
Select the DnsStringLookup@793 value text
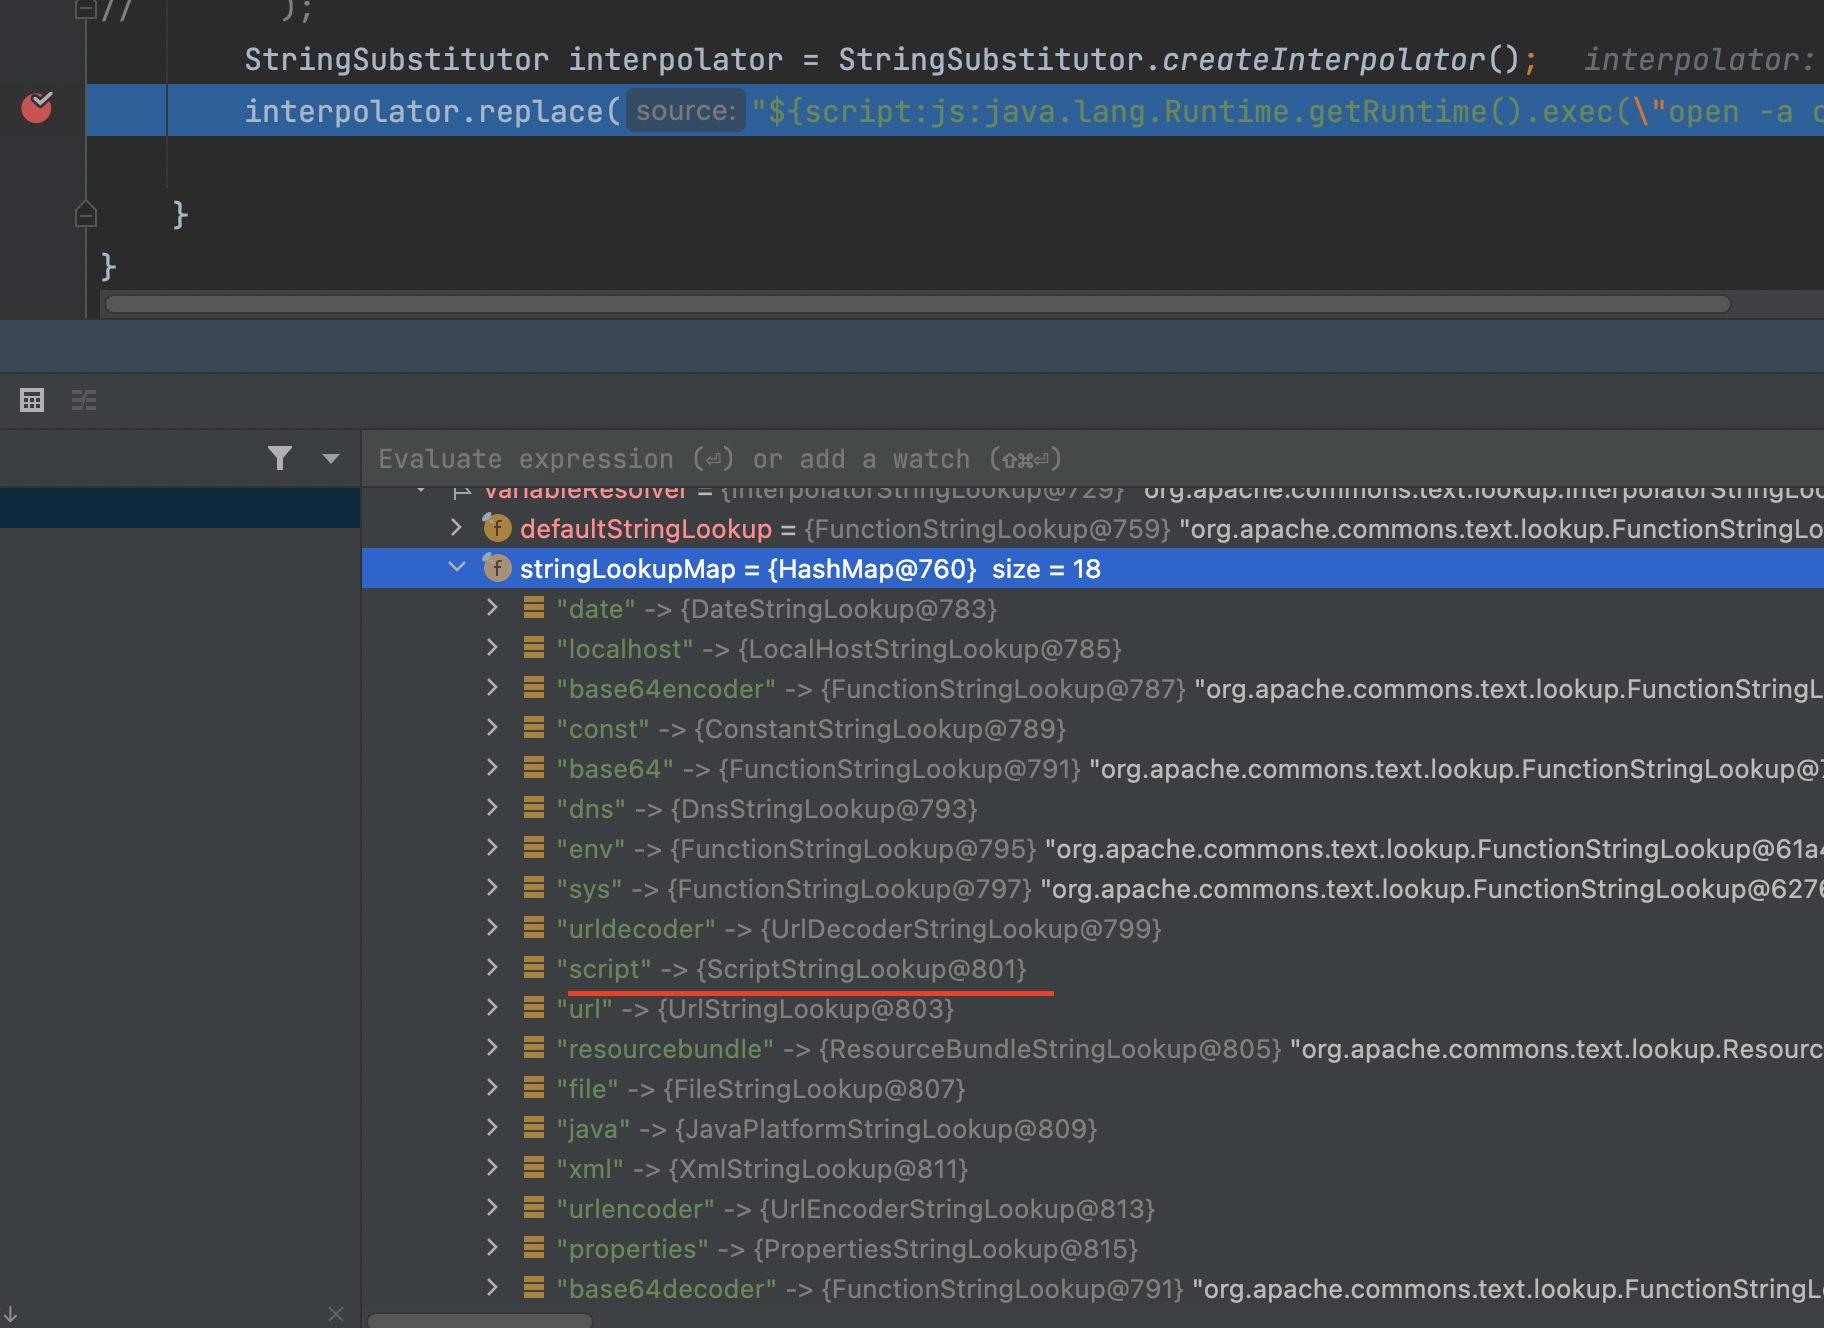pos(824,809)
